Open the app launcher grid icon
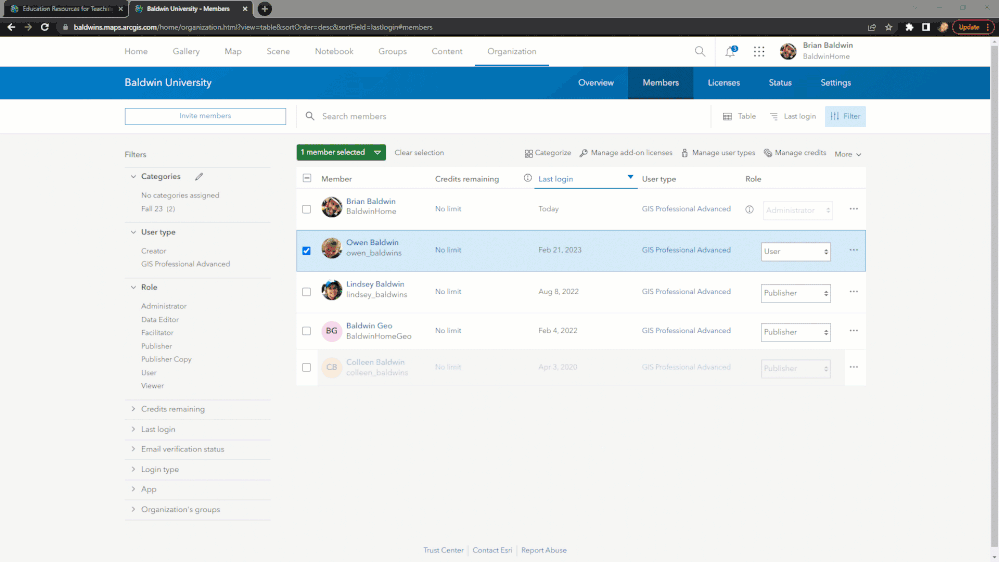Viewport: 999px width, 562px height. click(x=759, y=52)
